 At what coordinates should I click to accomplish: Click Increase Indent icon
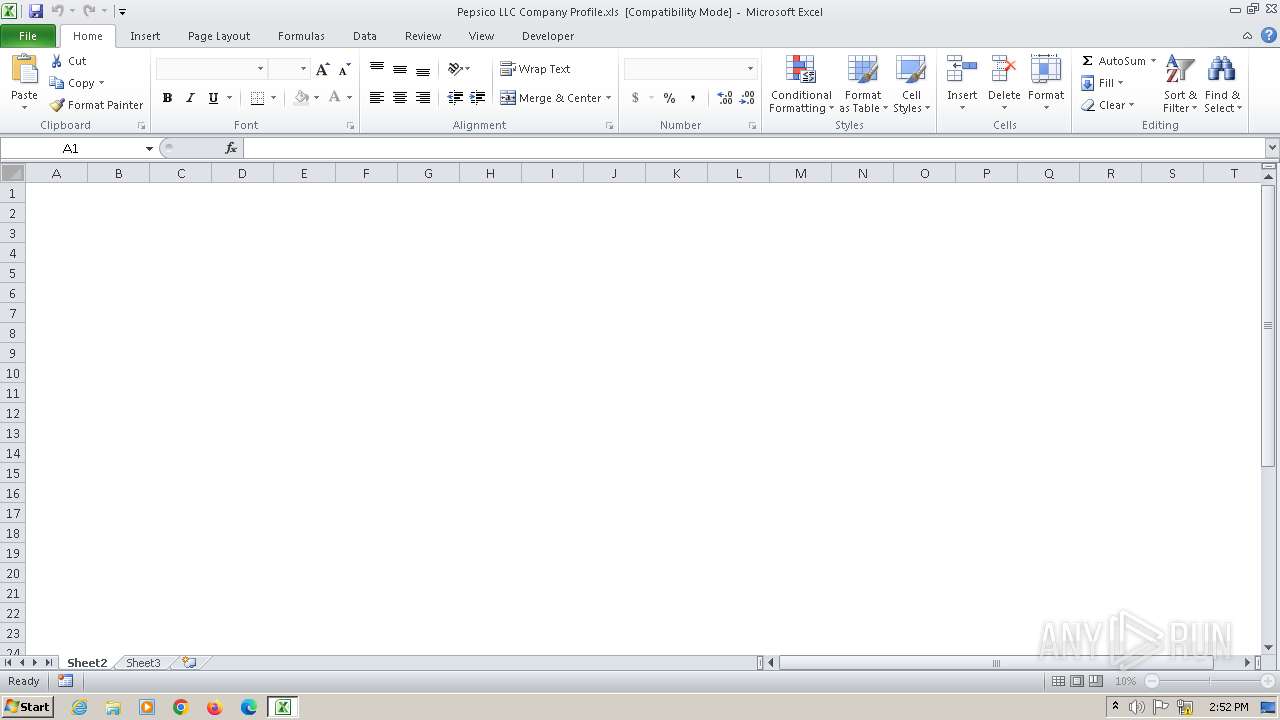click(478, 98)
